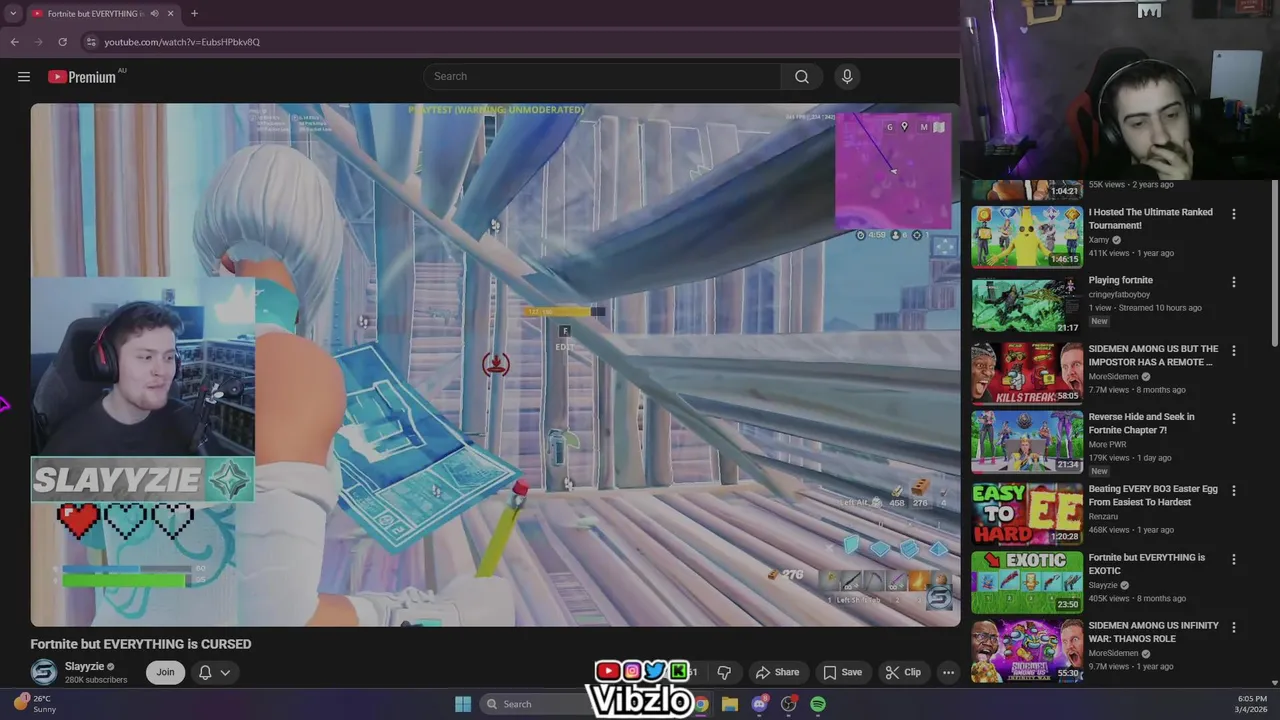Click the youtube.com URL in the address bar
The height and width of the screenshot is (720, 1280).
click(182, 42)
